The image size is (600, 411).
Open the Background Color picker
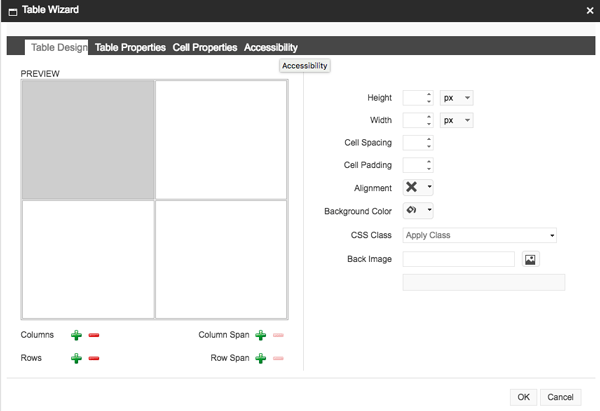click(x=417, y=210)
